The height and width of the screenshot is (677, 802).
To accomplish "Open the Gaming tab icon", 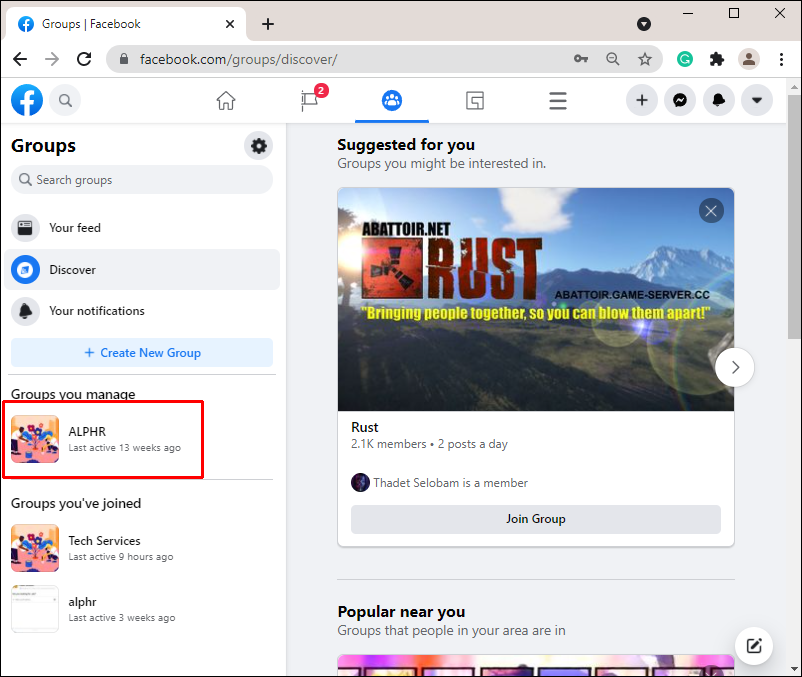I will tap(475, 100).
